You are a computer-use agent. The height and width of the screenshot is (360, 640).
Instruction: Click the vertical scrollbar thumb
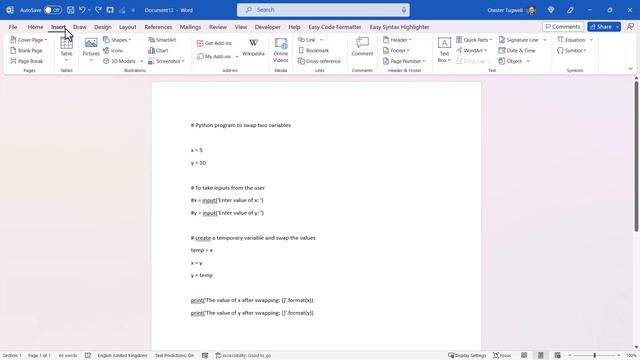636,157
